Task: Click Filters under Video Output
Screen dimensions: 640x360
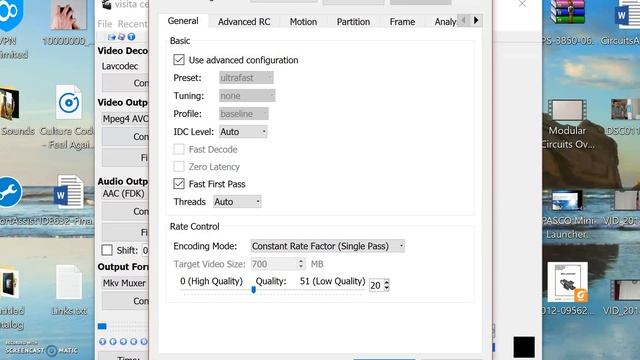Action: click(125, 158)
